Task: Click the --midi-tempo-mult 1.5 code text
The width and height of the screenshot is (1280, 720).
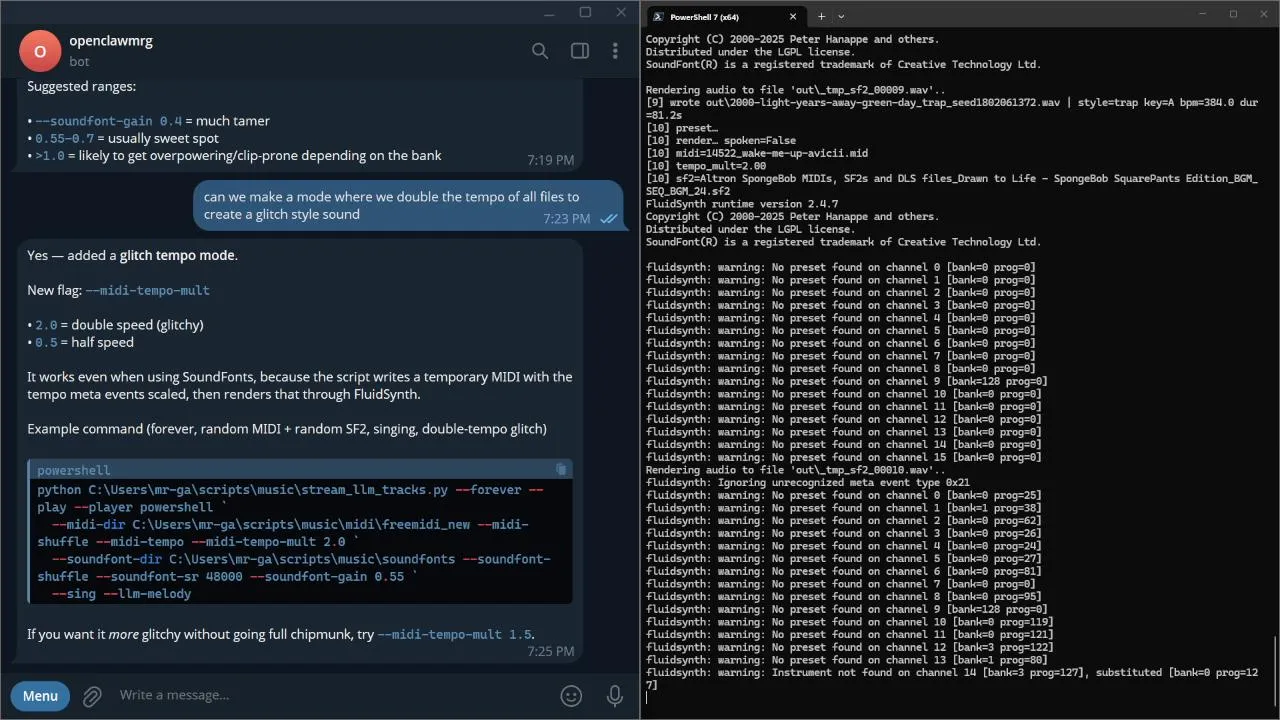Action: click(x=455, y=635)
